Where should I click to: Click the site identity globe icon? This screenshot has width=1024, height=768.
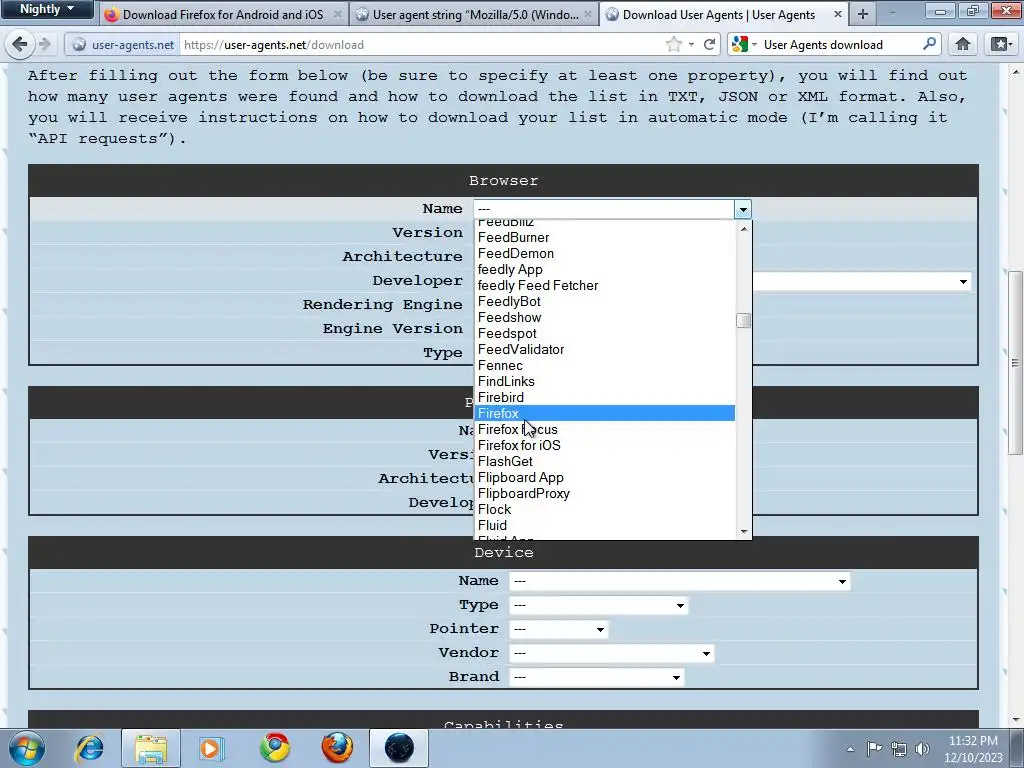click(x=79, y=44)
